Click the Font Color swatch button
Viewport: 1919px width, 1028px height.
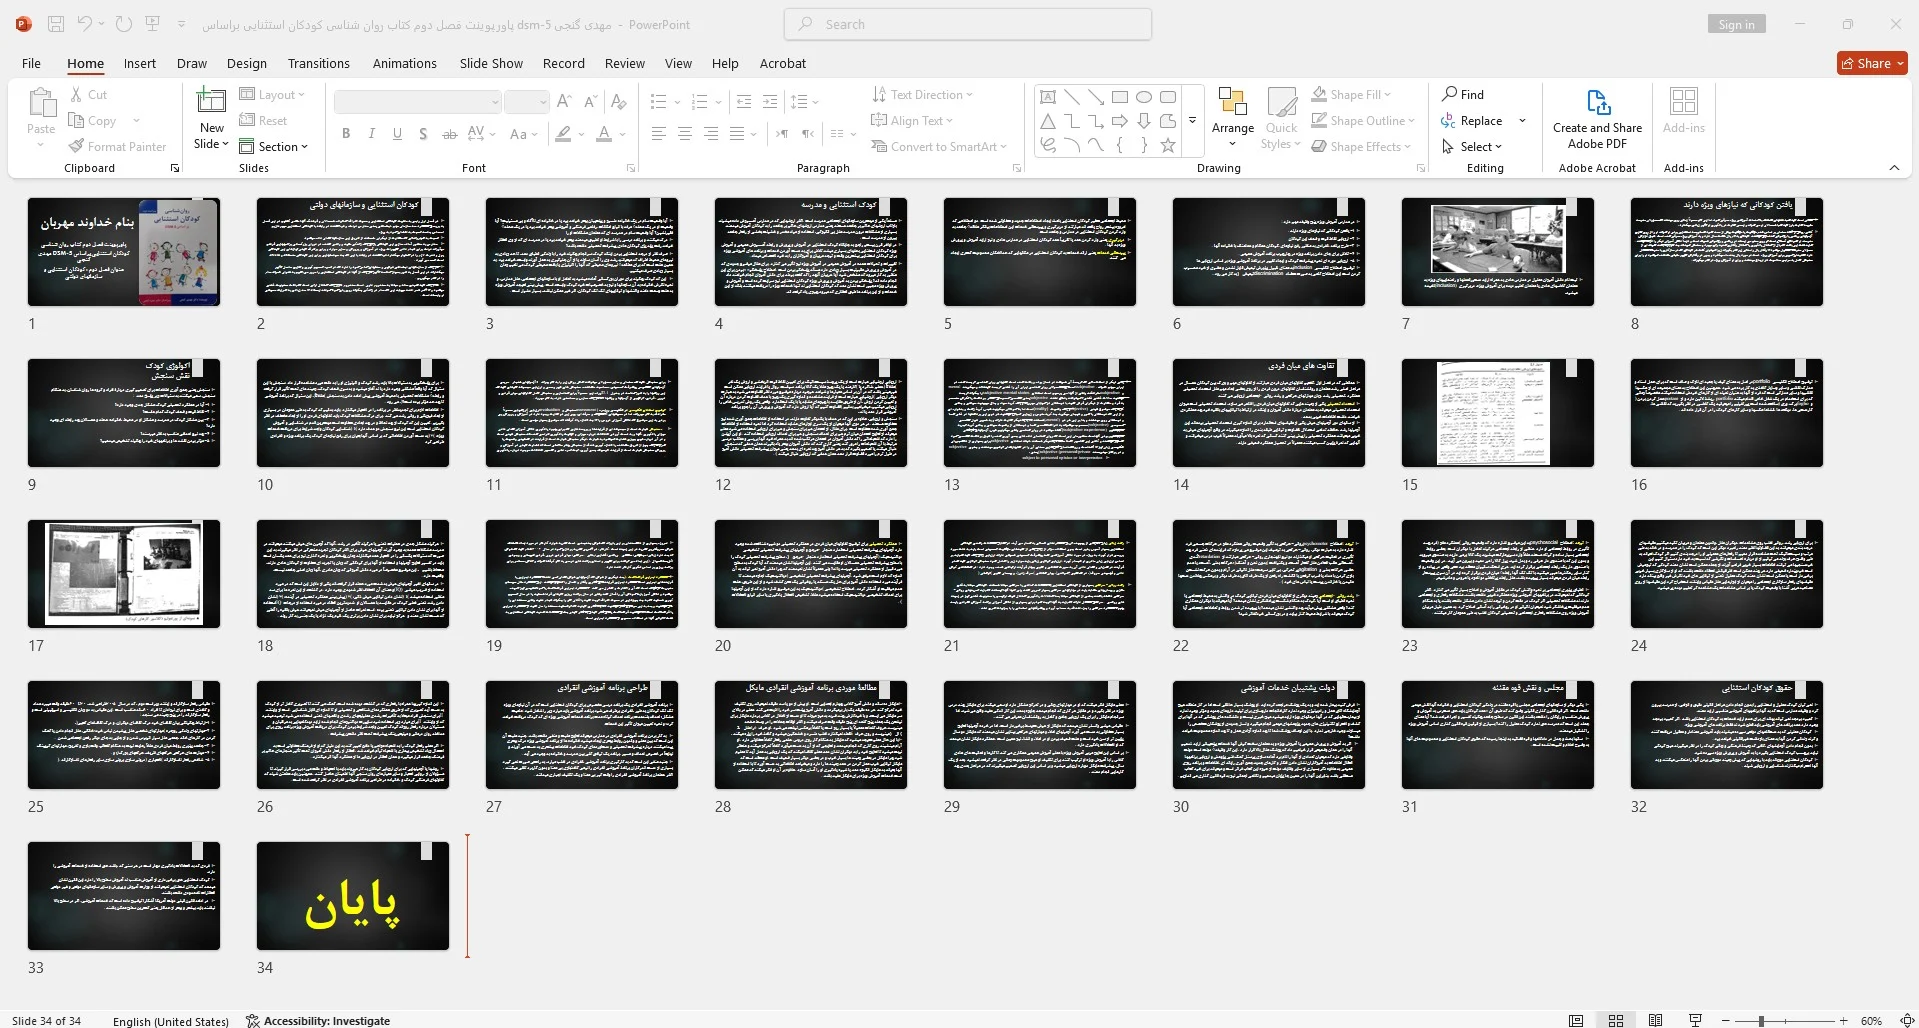(x=604, y=133)
